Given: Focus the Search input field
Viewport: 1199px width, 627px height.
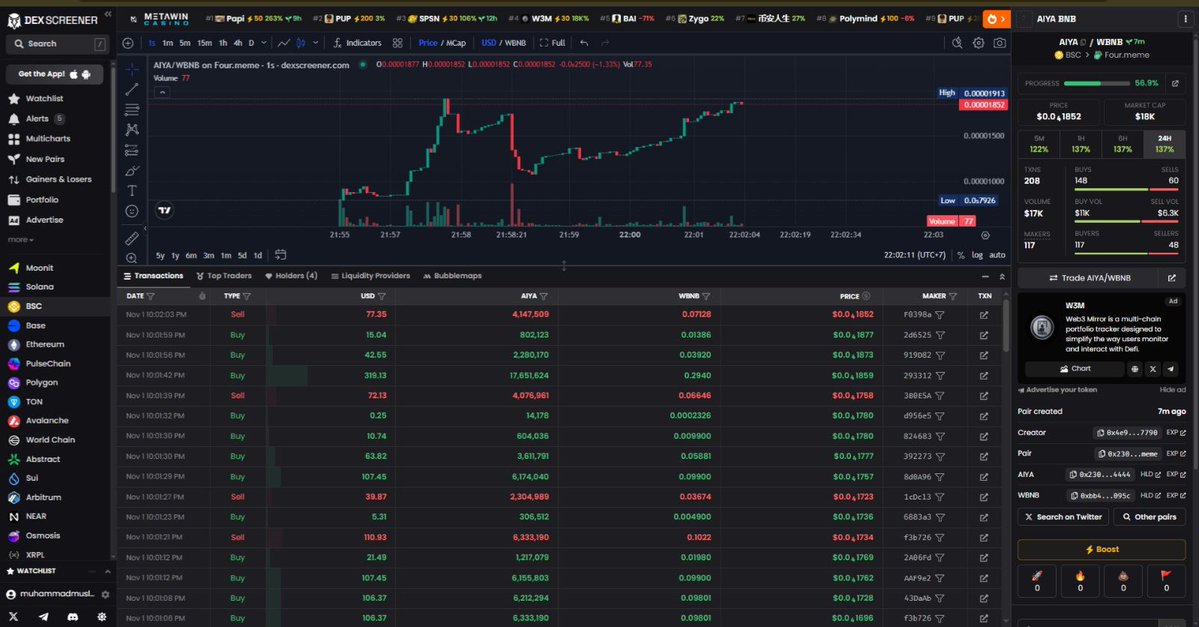Looking at the screenshot, I should pos(57,44).
